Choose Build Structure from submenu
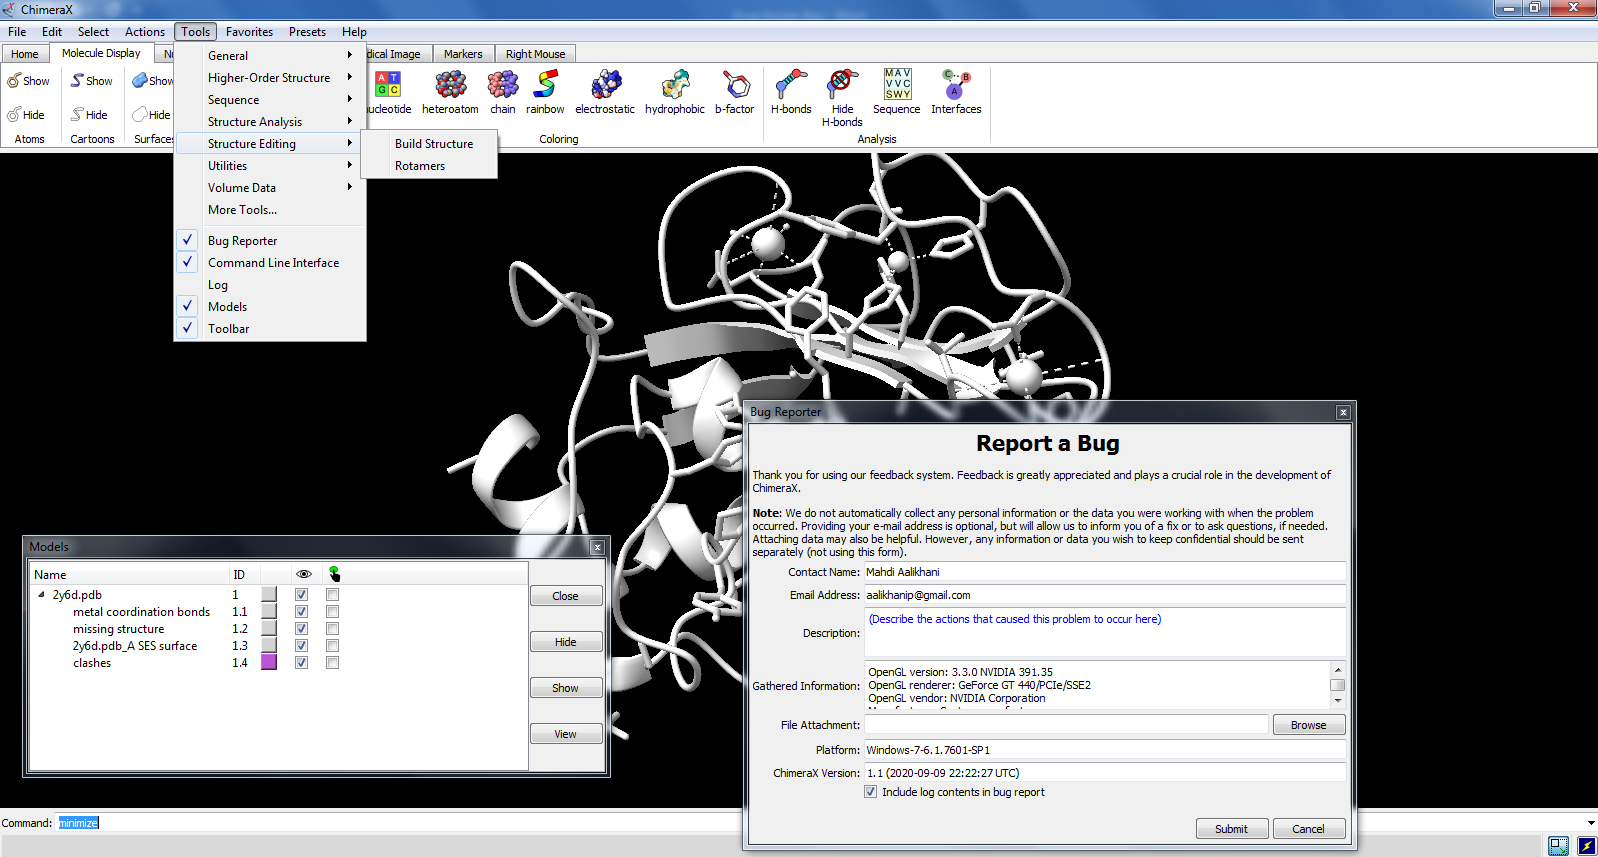Viewport: 1598px width, 857px height. coord(434,144)
